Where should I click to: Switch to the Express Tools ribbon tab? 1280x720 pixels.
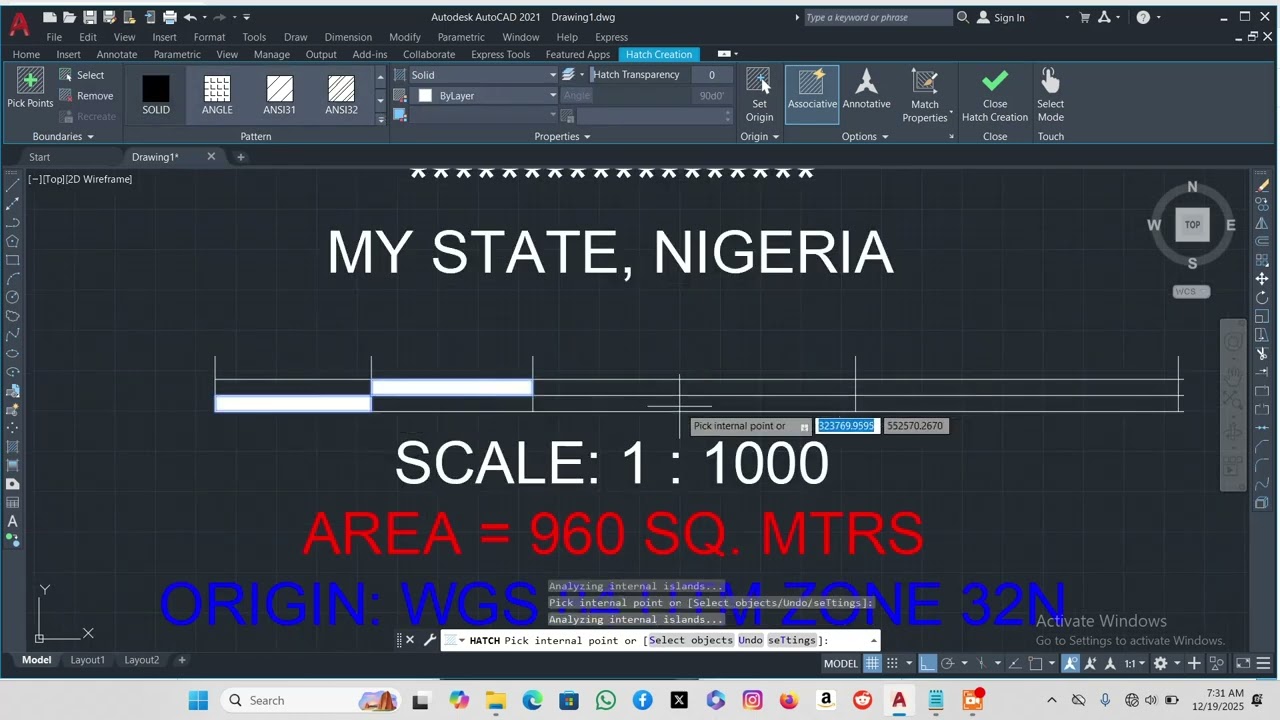point(500,54)
